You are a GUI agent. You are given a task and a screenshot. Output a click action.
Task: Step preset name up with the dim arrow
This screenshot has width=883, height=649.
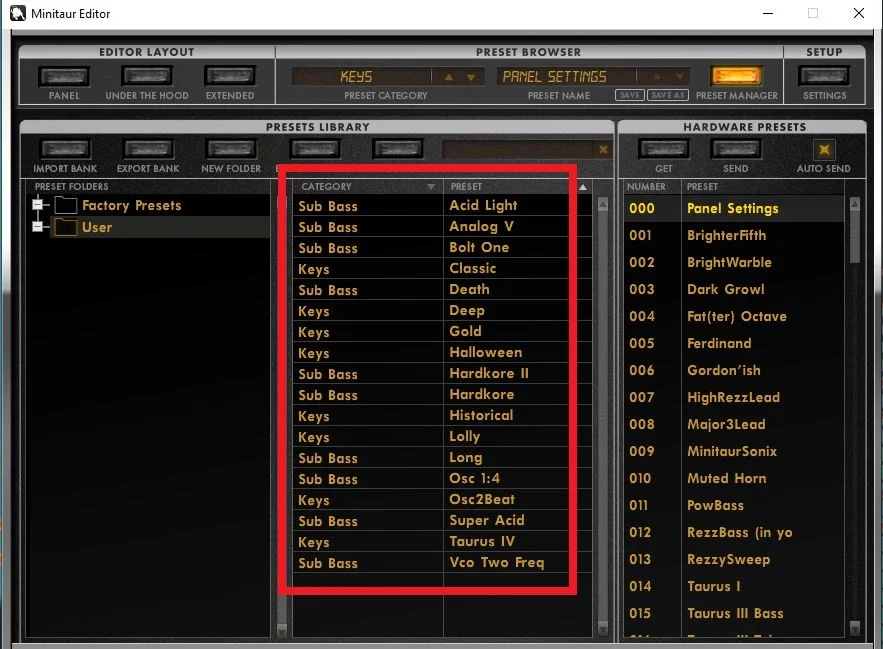tap(657, 77)
